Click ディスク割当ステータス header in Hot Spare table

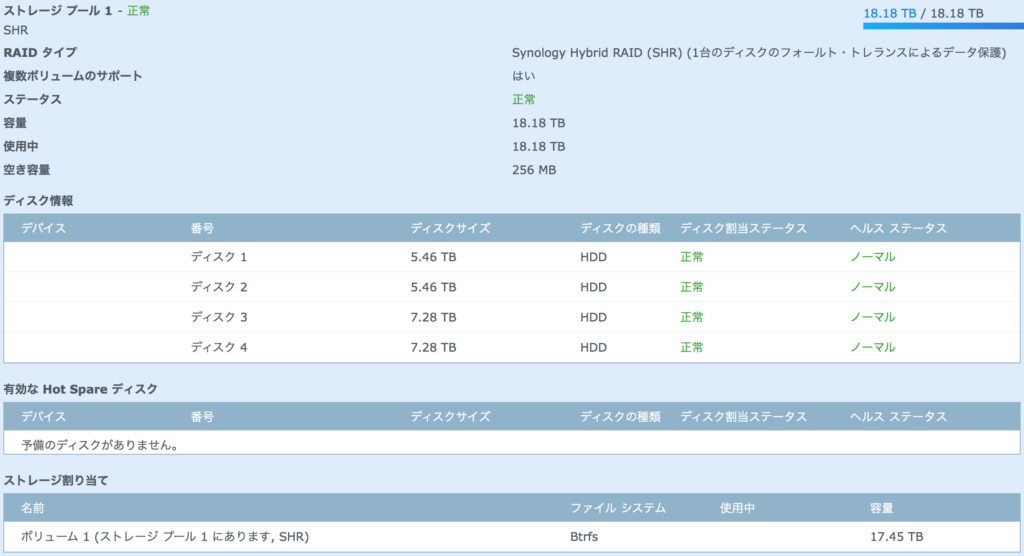coord(743,416)
